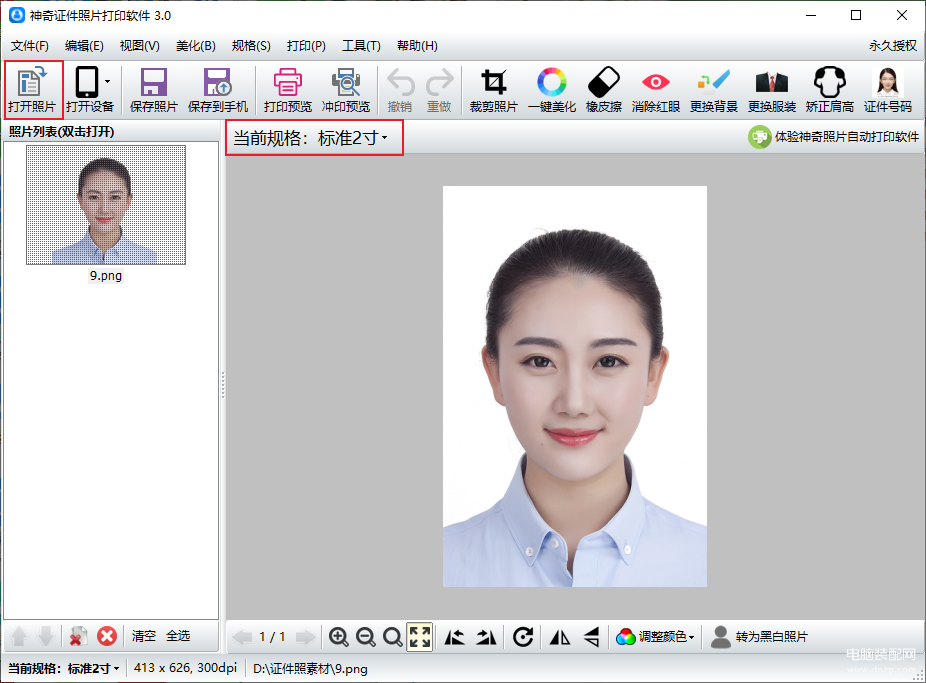
Task: Expand the Adjust Color (调整颜色) dropdown
Action: [655, 636]
